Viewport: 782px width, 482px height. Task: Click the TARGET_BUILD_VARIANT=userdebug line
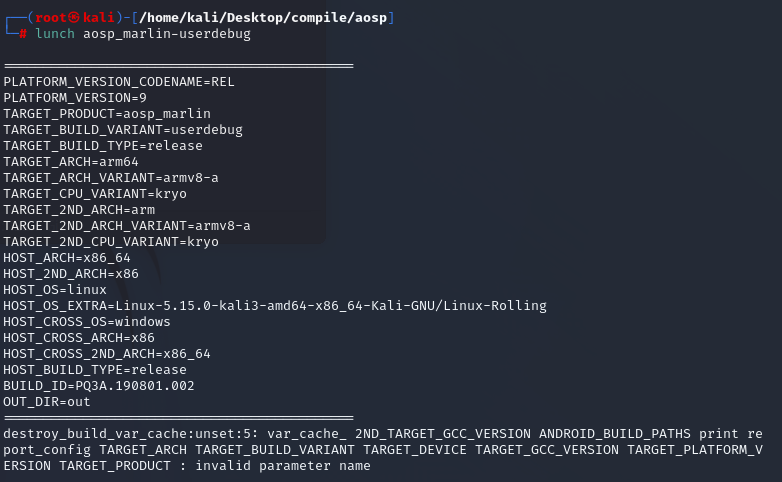(123, 130)
